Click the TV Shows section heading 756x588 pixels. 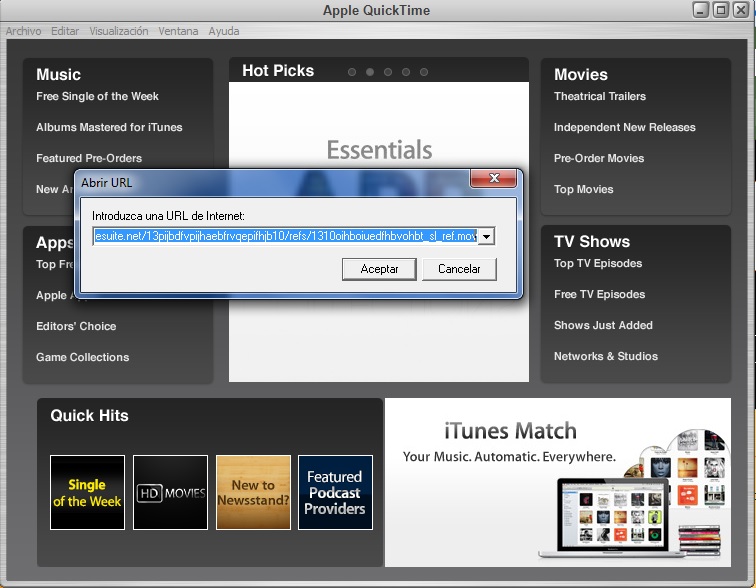[592, 241]
